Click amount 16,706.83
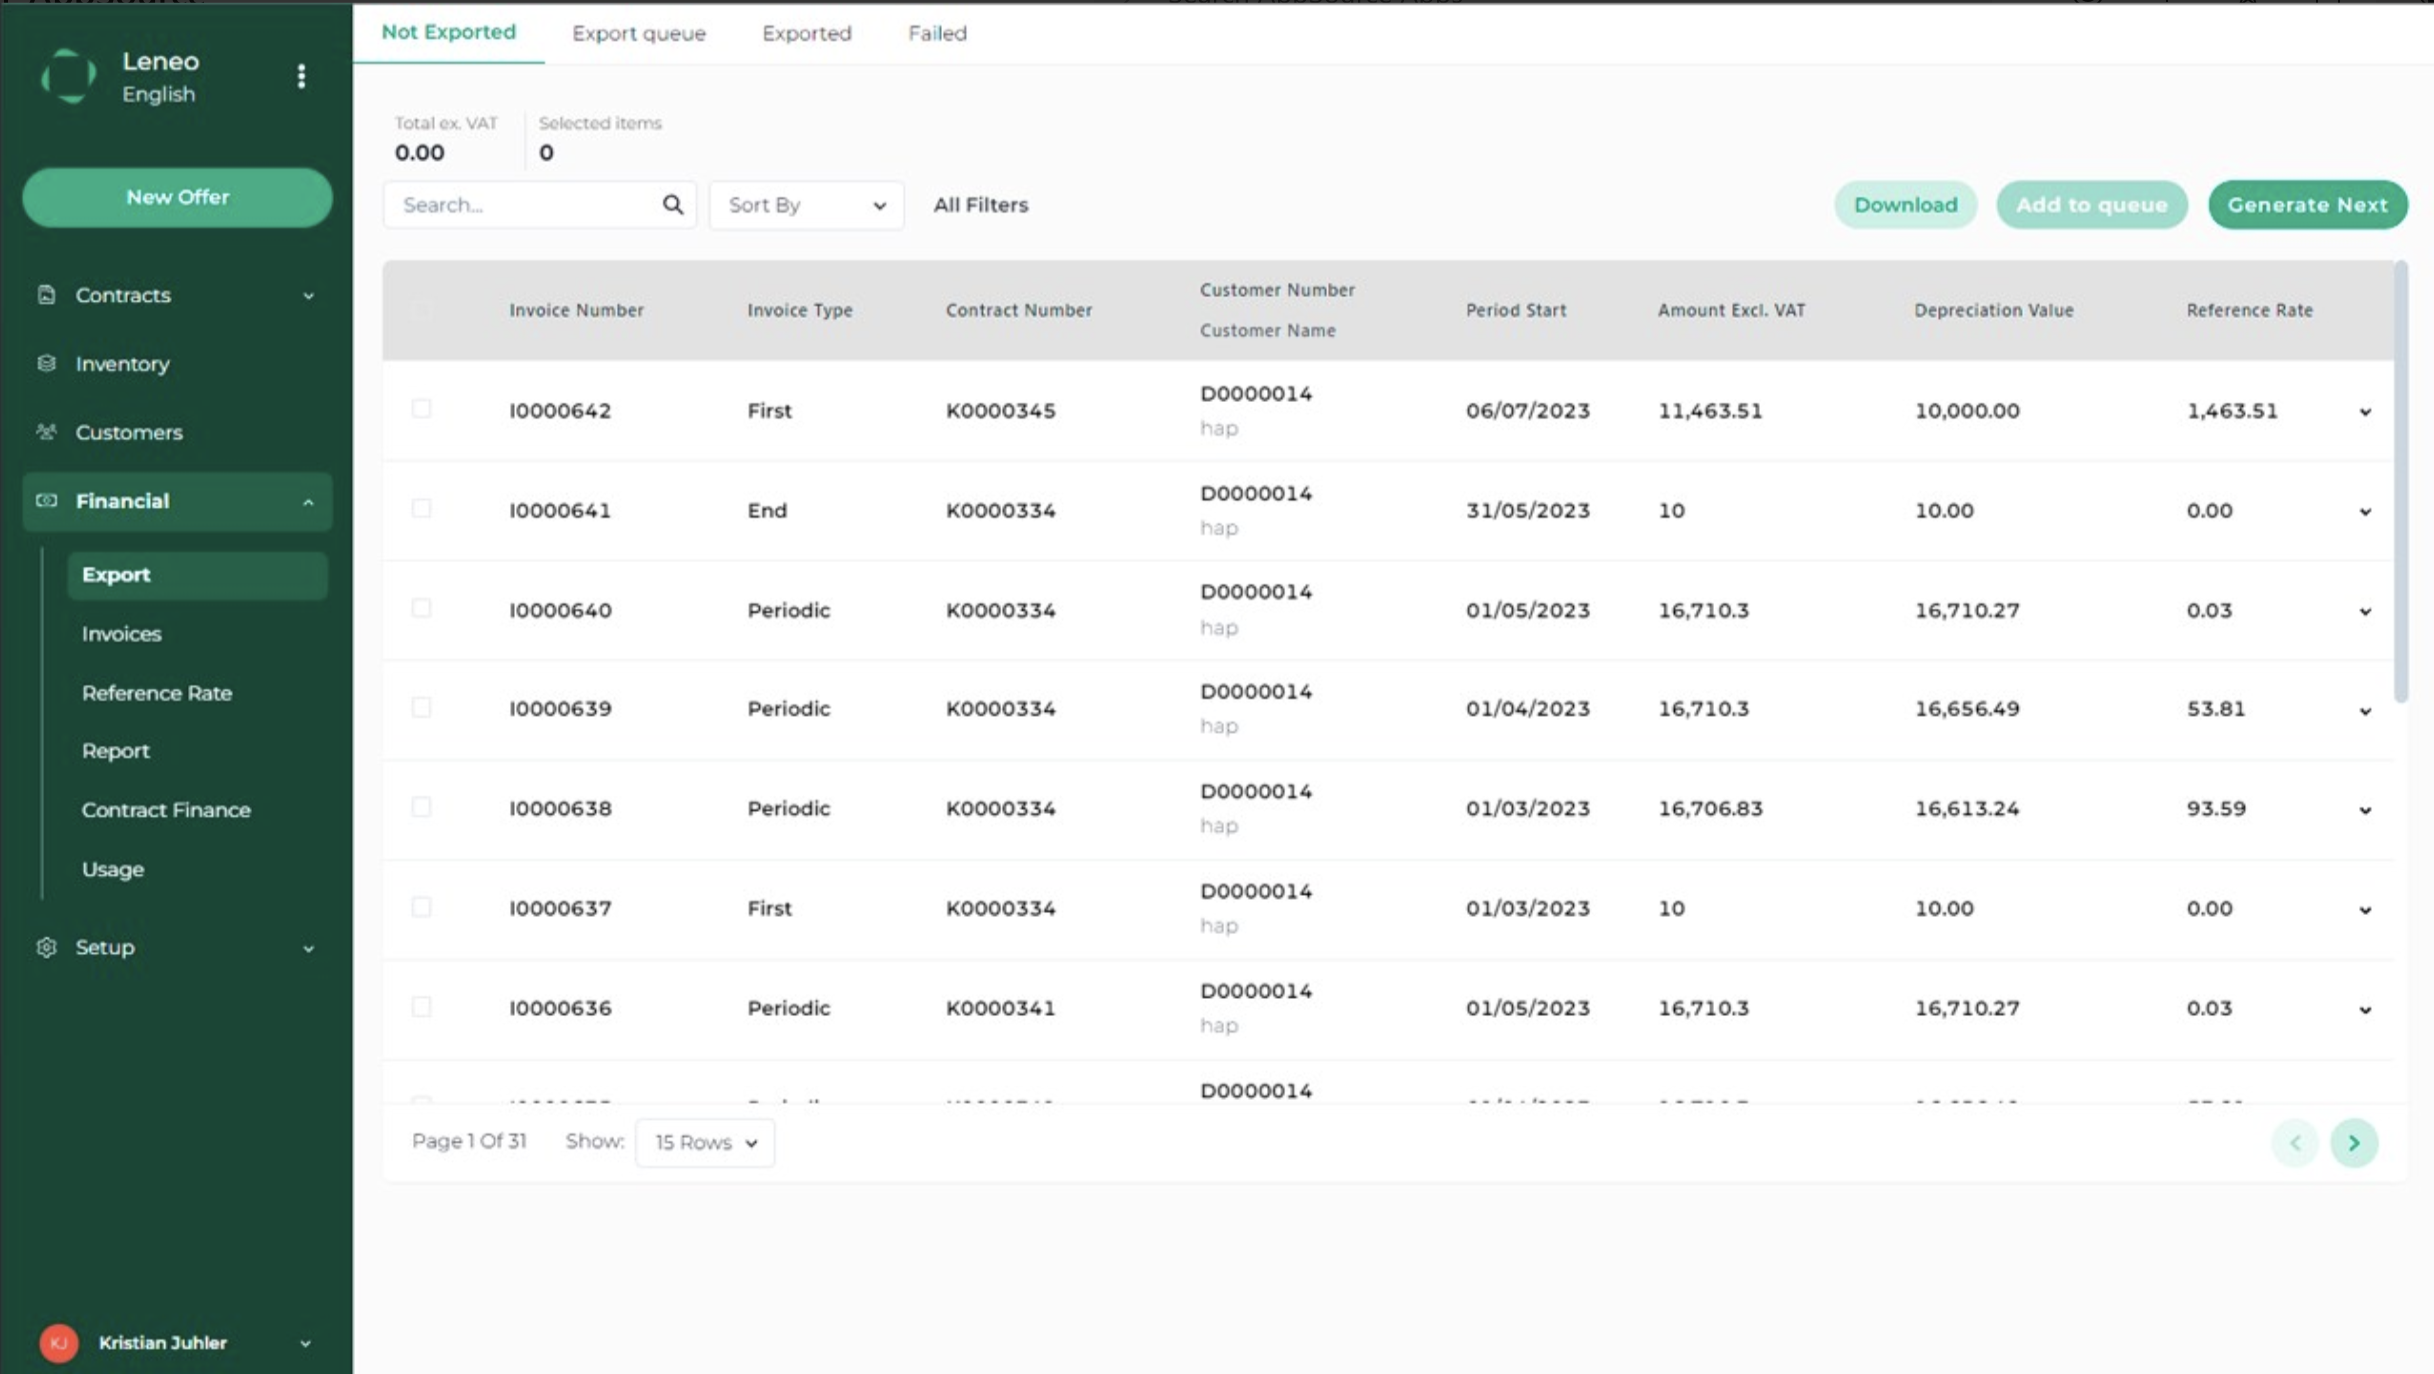The width and height of the screenshot is (2434, 1374). (1710, 808)
